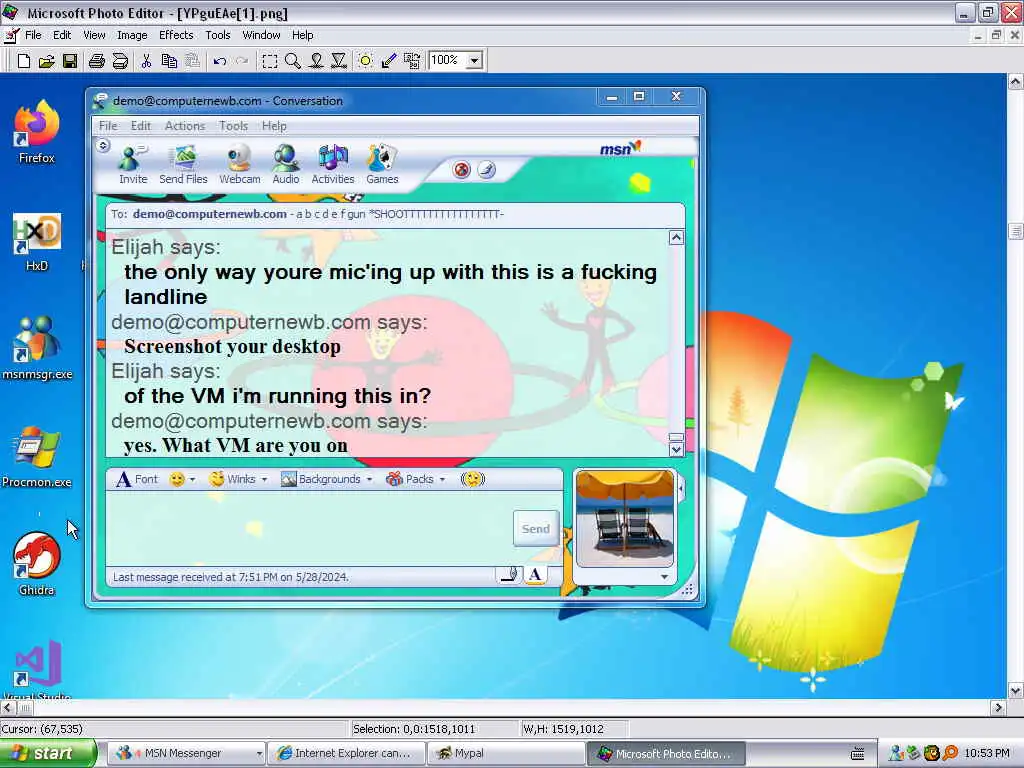
Task: Create a new image with the New toolbar icon
Action: 24,61
